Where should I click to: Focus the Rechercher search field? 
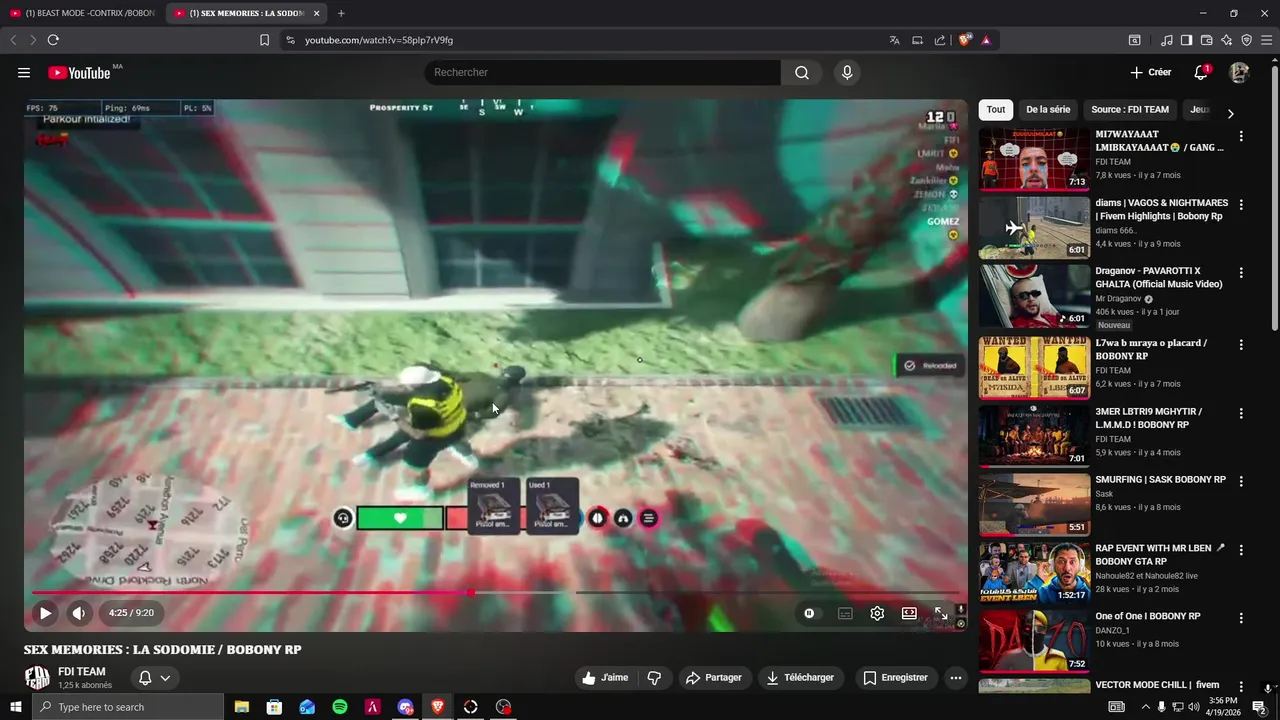pyautogui.click(x=603, y=72)
